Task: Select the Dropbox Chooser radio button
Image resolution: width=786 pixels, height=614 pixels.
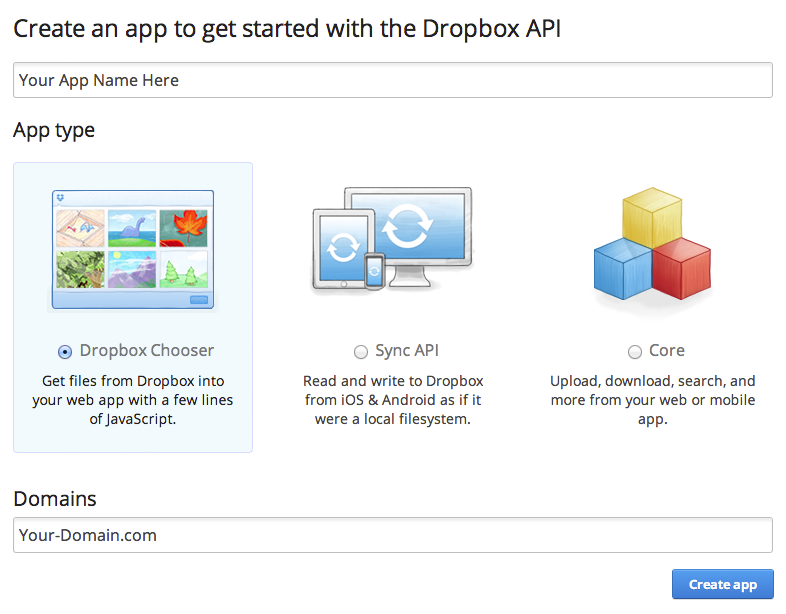Action: point(65,352)
